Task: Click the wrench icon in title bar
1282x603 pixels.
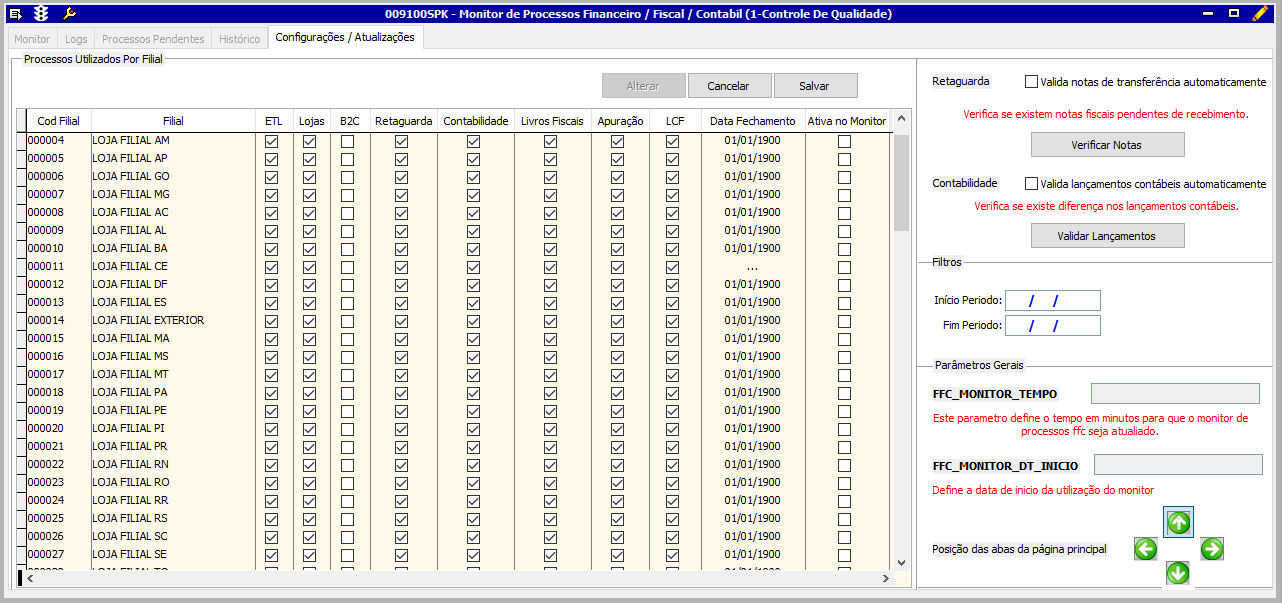Action: [x=69, y=14]
